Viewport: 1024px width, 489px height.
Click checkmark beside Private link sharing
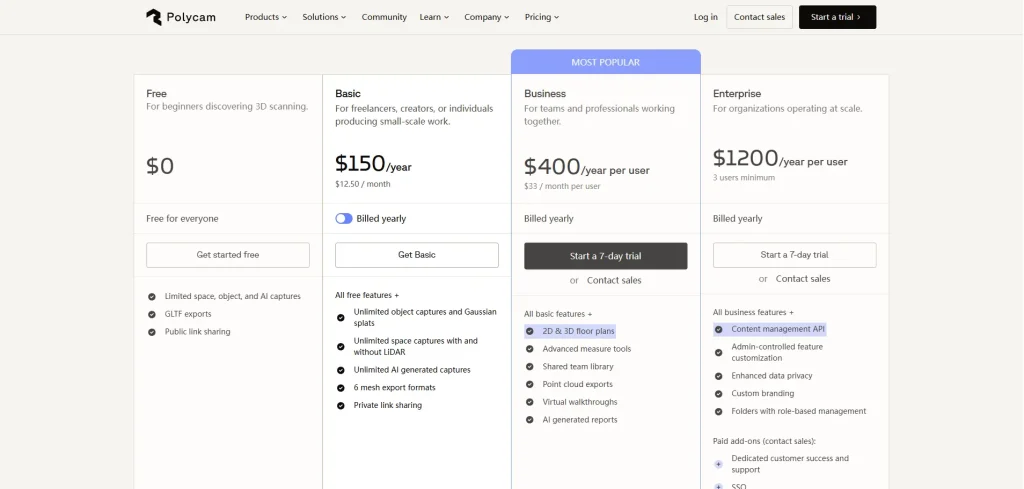coord(340,405)
